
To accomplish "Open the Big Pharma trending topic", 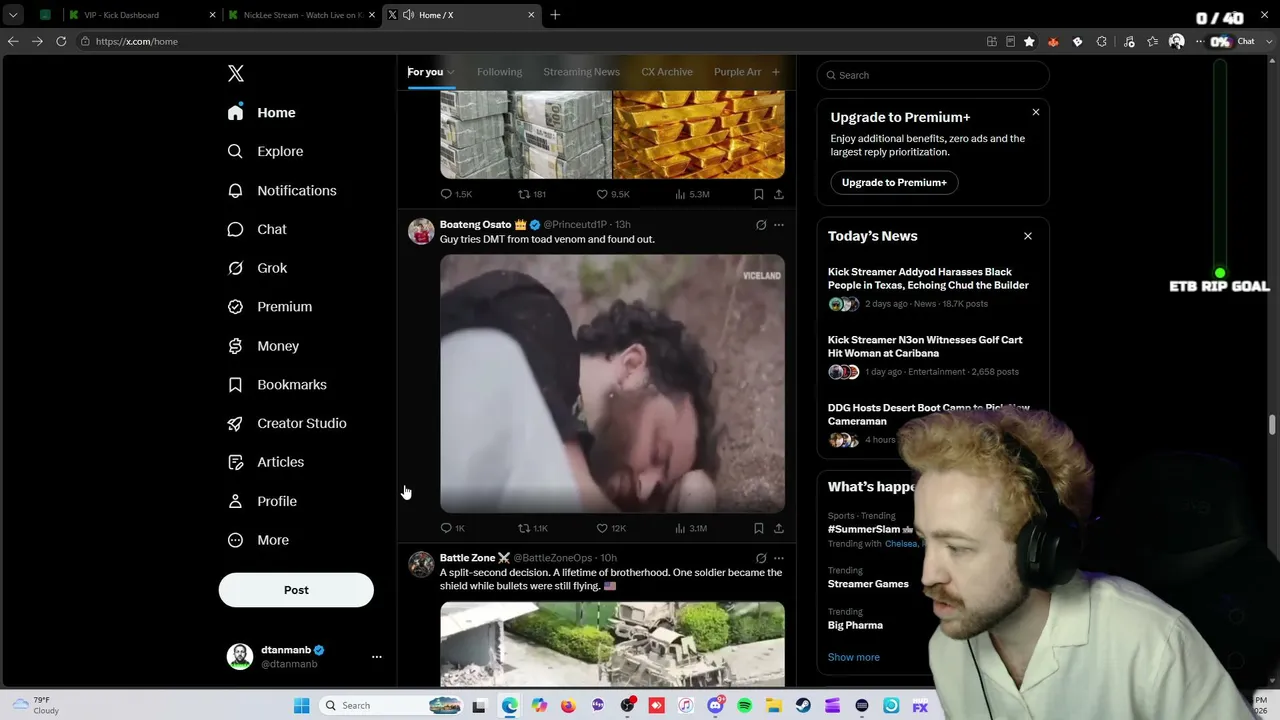I will coord(855,625).
